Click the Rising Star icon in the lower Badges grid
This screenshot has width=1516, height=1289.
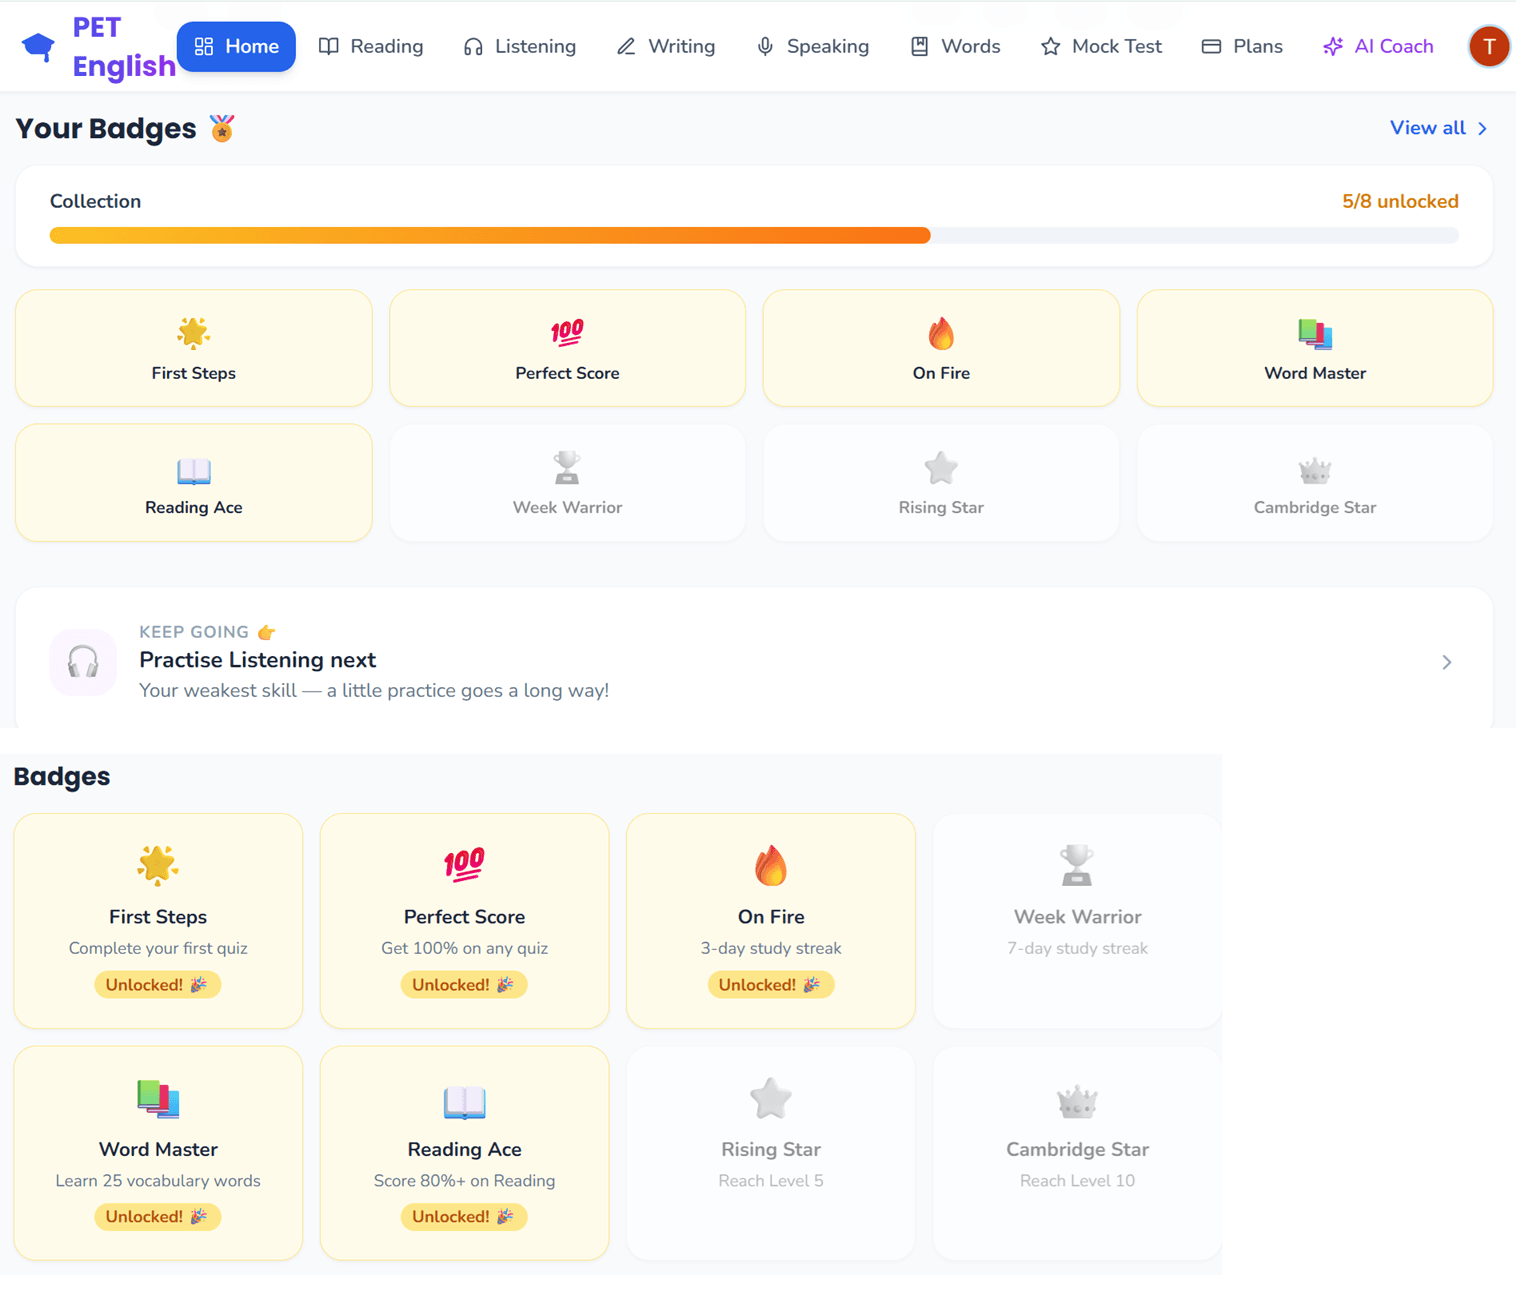point(771,1098)
